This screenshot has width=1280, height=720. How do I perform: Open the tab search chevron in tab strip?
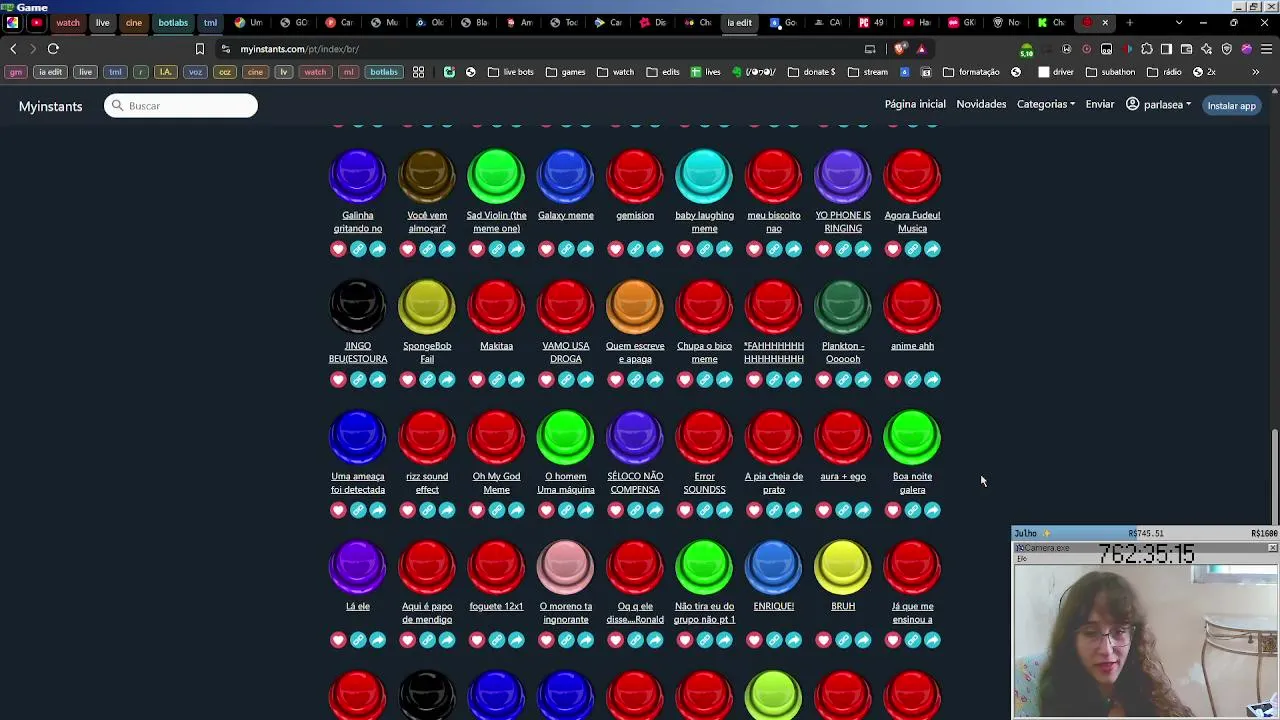point(1179,22)
